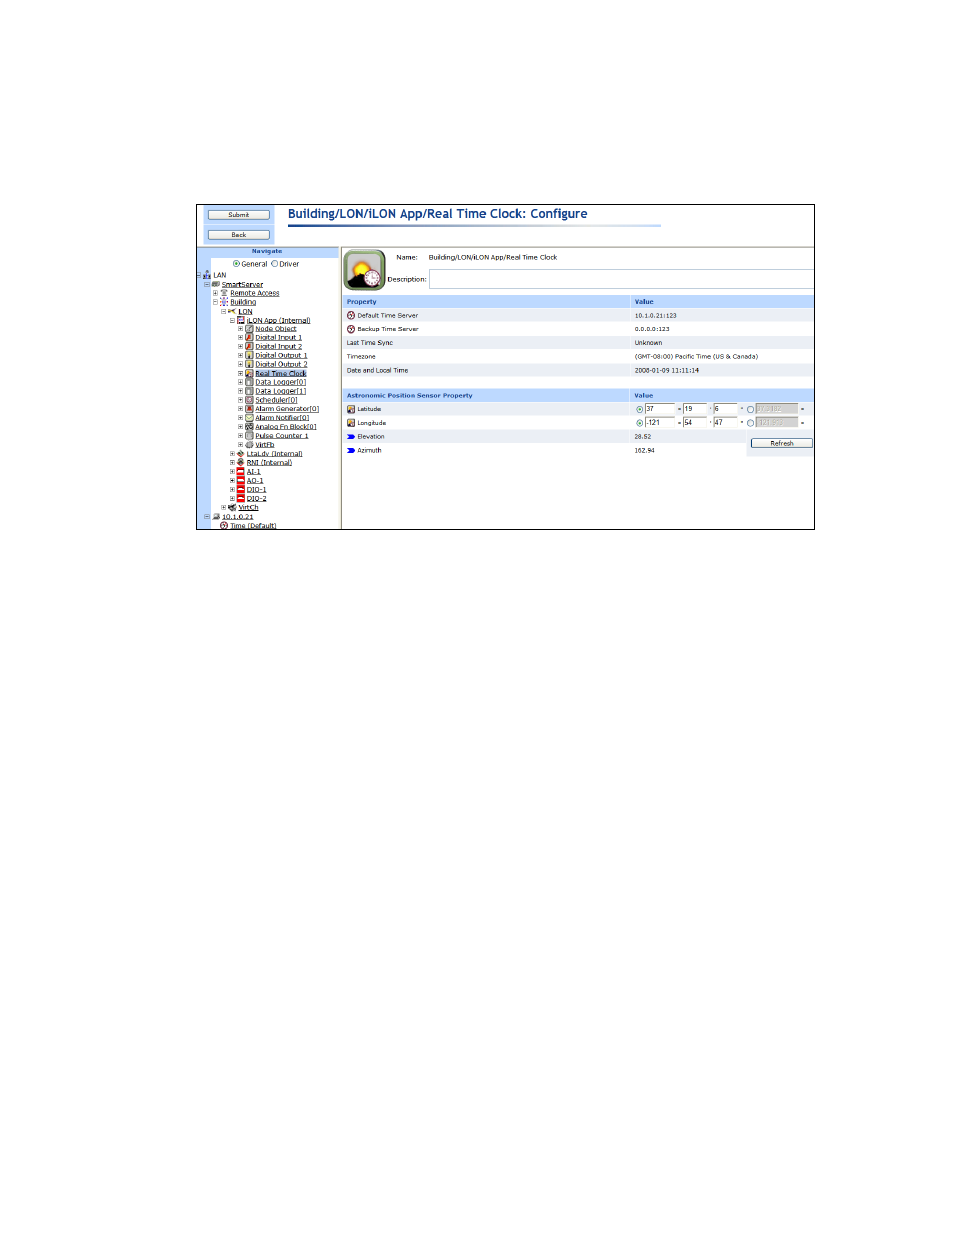Screen dimensions: 954x1235
Task: Collapse the LON tree node
Action: [x=224, y=311]
